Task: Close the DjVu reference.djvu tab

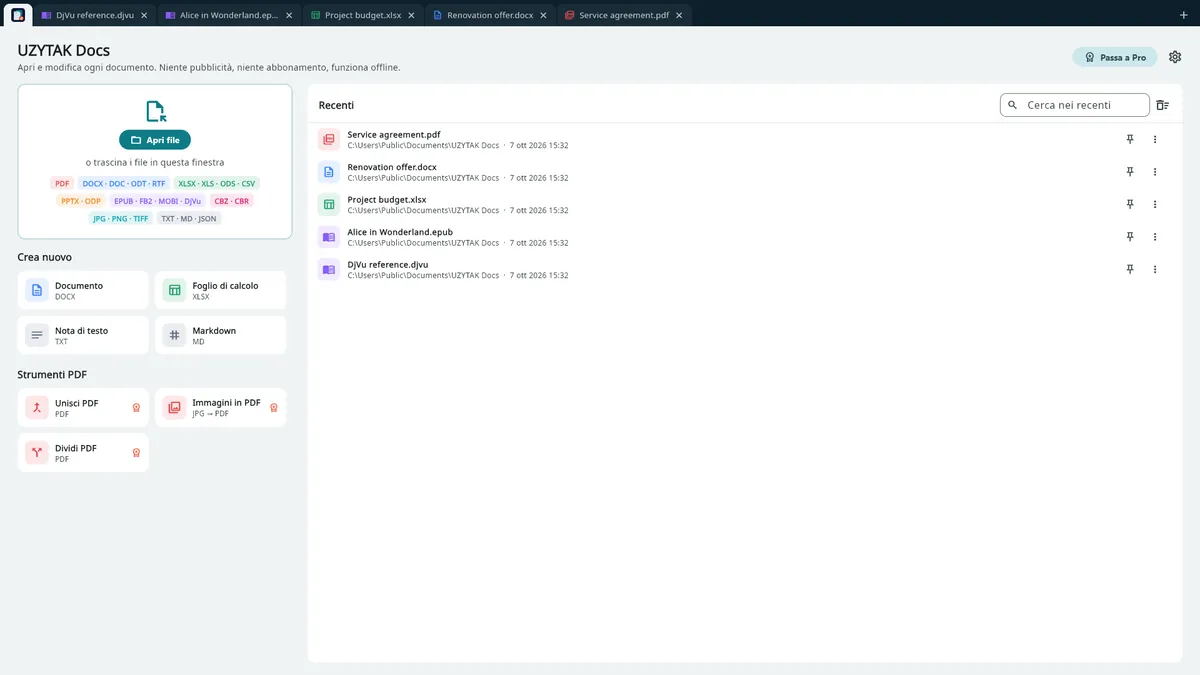Action: [144, 16]
